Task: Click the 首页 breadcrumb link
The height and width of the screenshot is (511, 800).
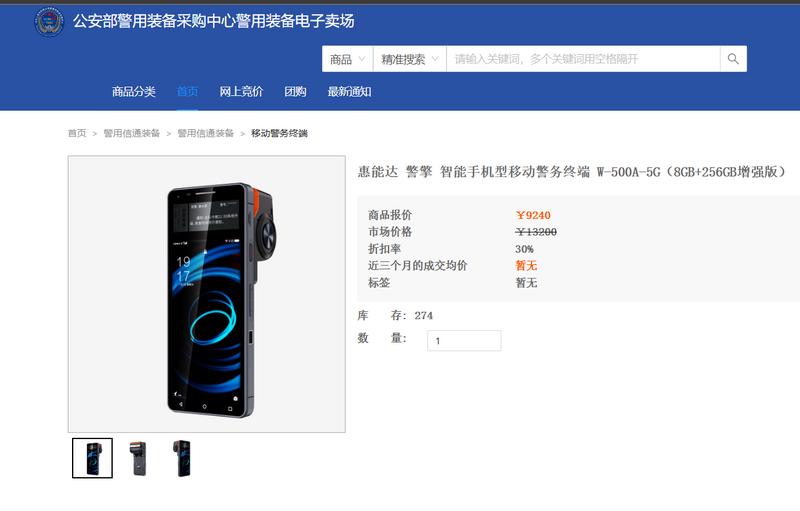Action: (x=77, y=133)
